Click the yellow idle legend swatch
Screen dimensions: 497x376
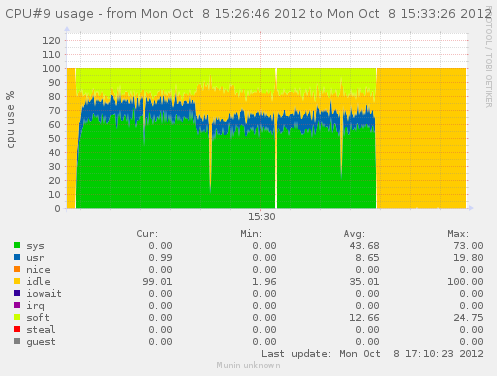[x=17, y=281]
